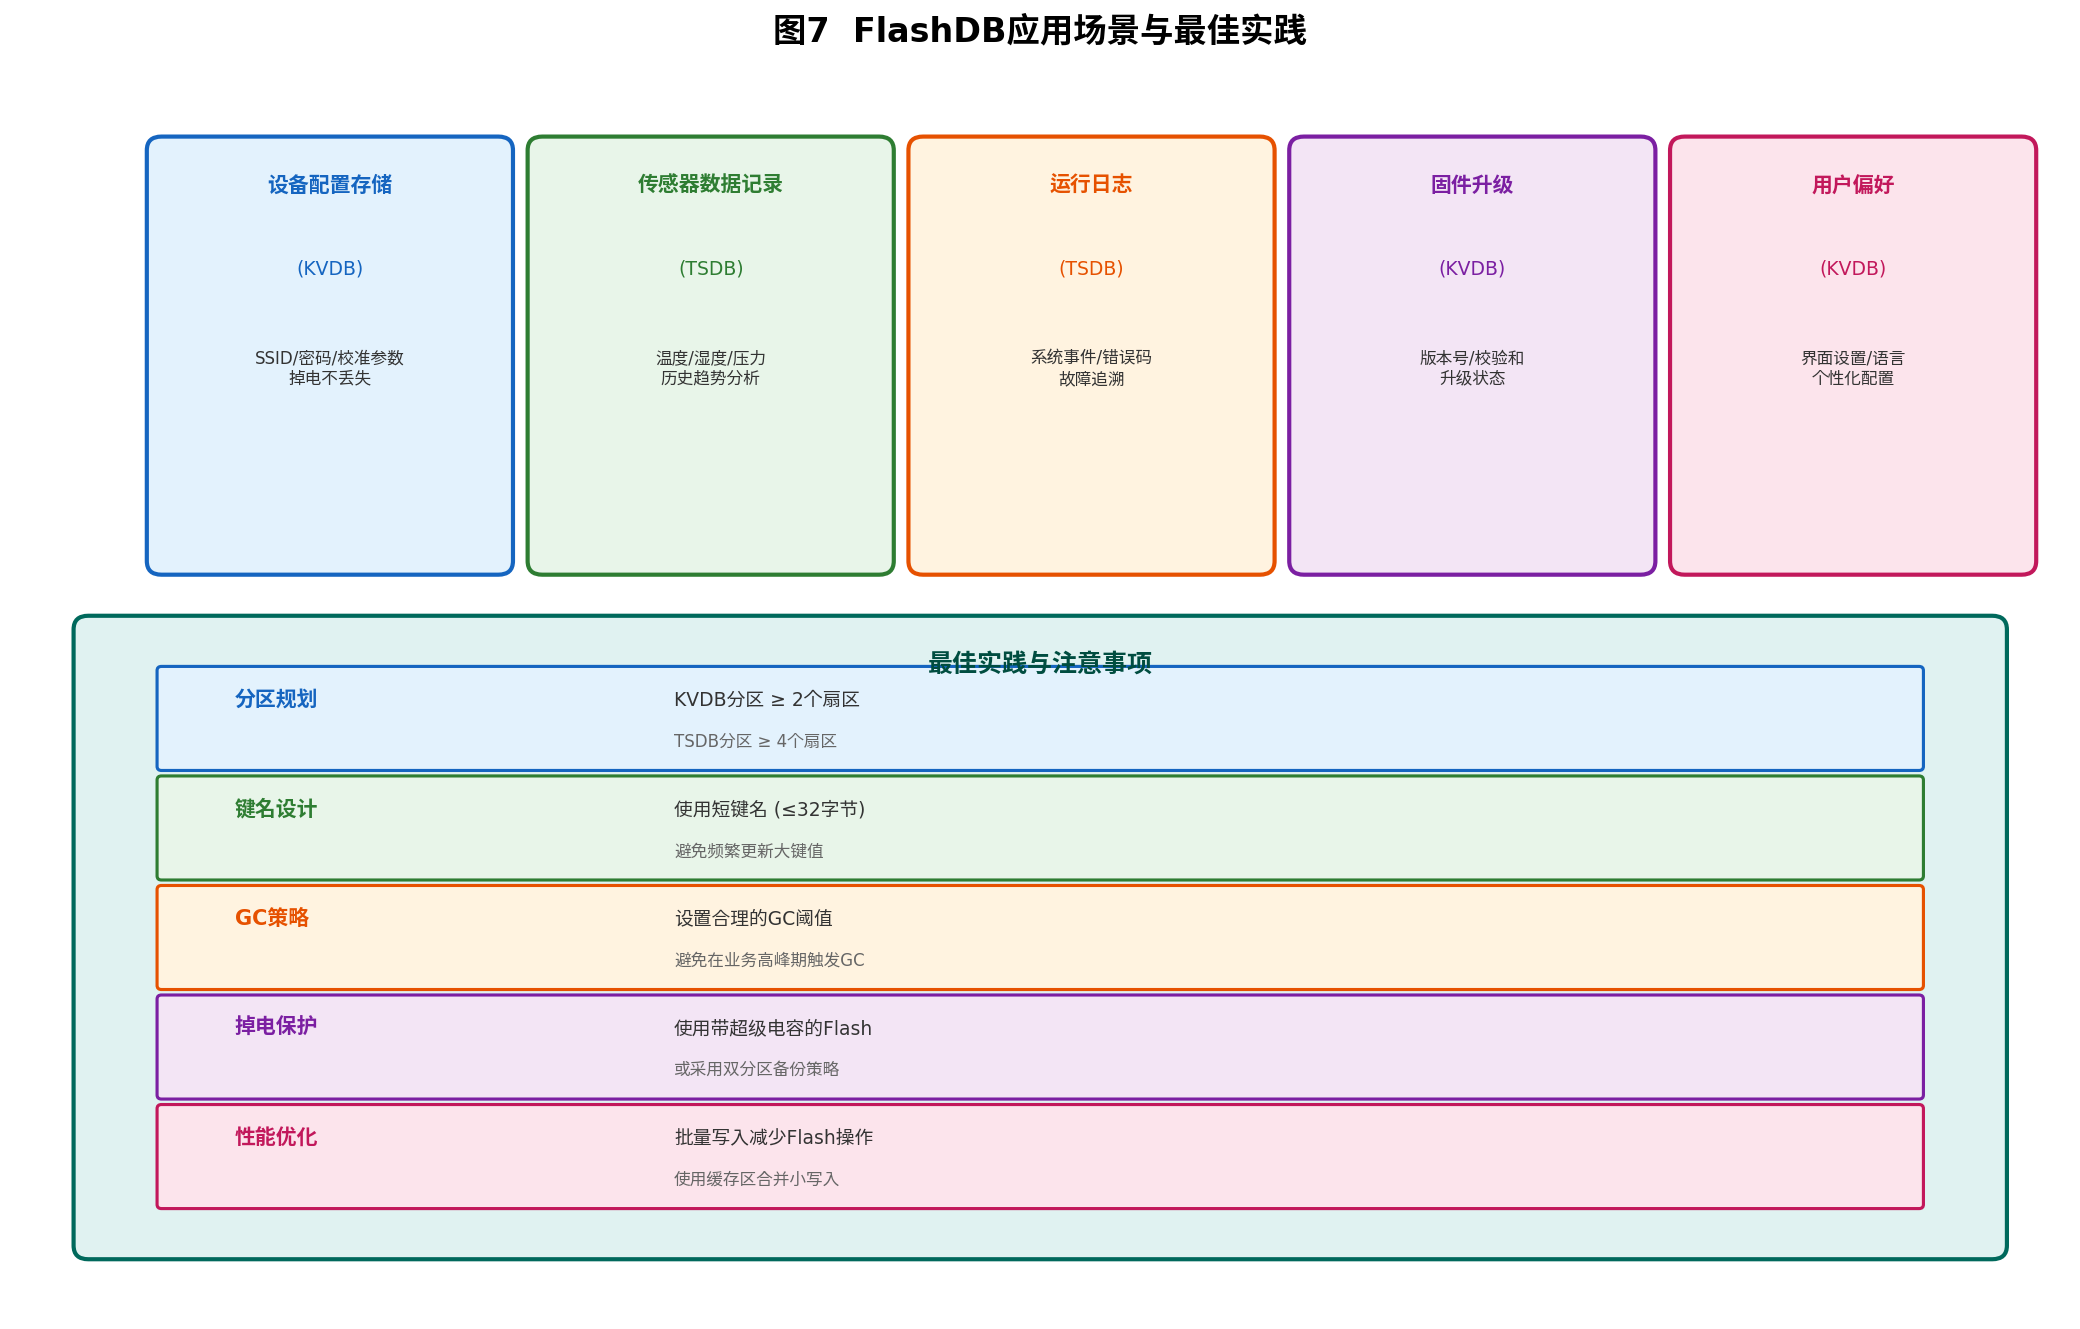Click '或采用双分区备份策略' text
The width and height of the screenshot is (2080, 1329).
coord(757,1069)
